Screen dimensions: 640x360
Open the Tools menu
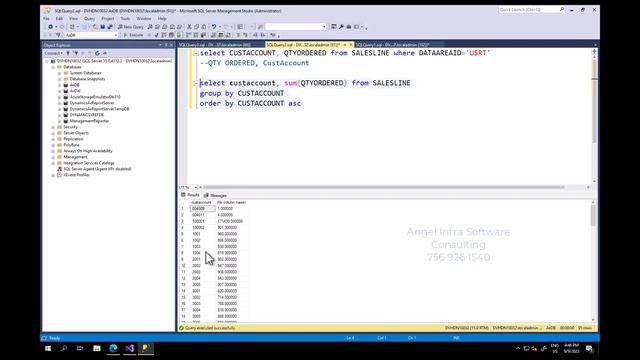tap(125, 19)
